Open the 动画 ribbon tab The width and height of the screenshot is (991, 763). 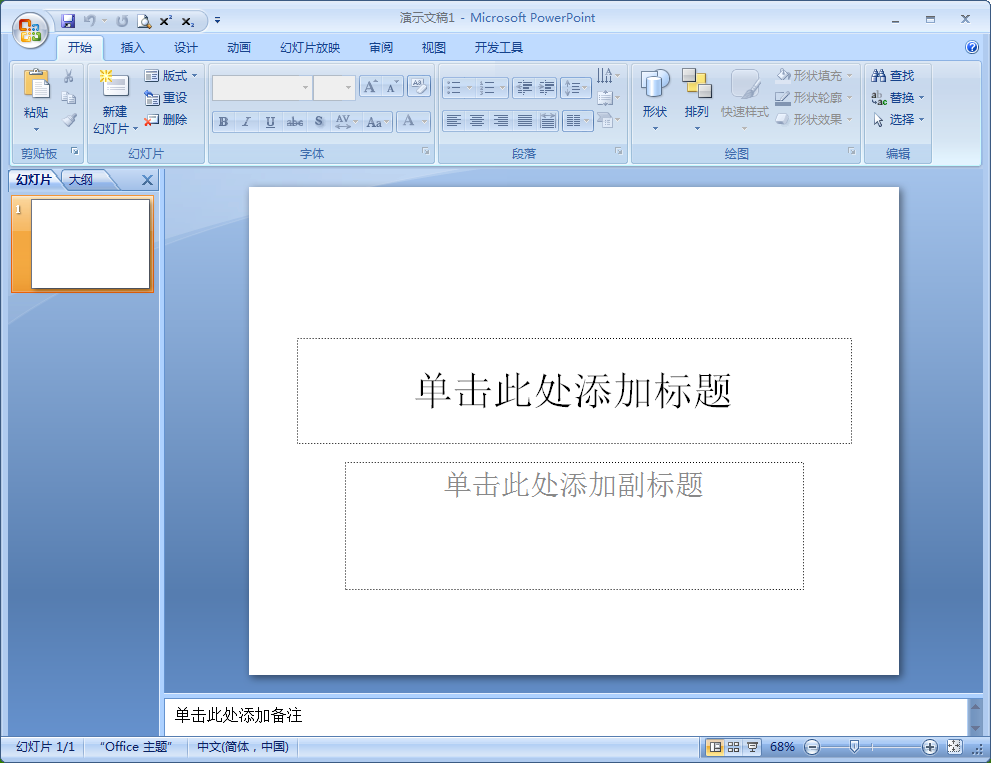tap(239, 47)
